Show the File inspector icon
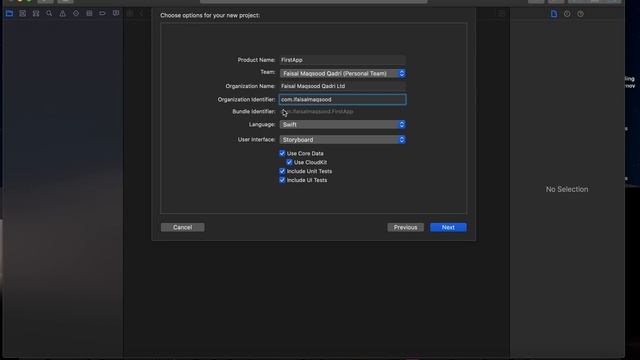The image size is (640, 360). pyautogui.click(x=554, y=14)
